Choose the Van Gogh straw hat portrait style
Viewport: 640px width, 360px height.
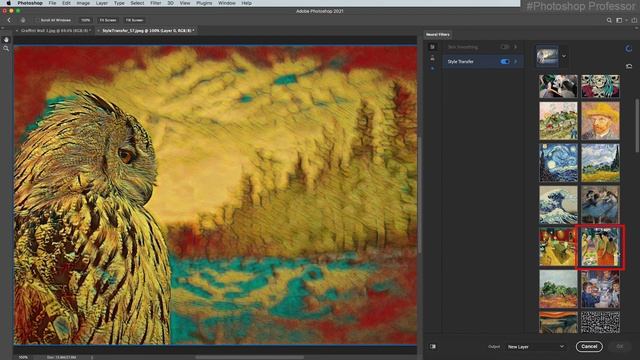[x=600, y=121]
